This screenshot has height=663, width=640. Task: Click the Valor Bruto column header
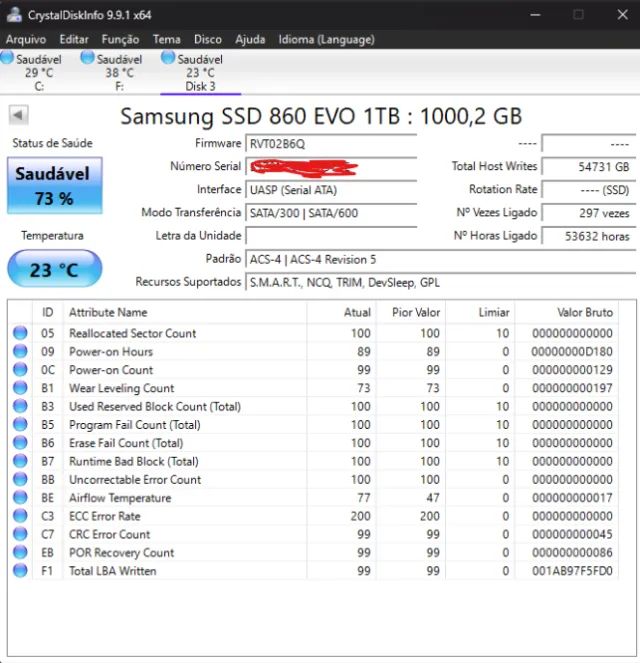tap(567, 312)
